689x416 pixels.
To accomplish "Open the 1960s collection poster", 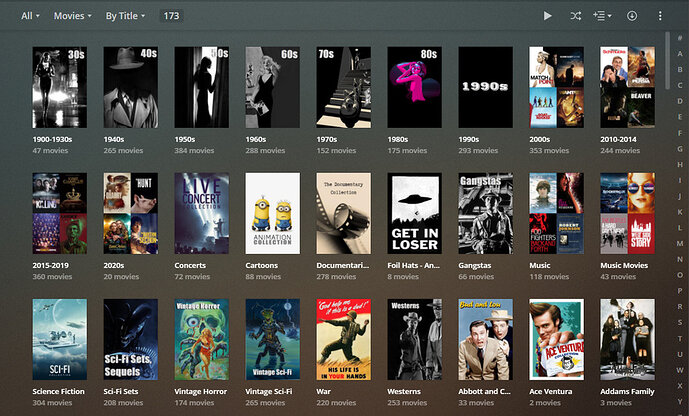I will coord(272,87).
